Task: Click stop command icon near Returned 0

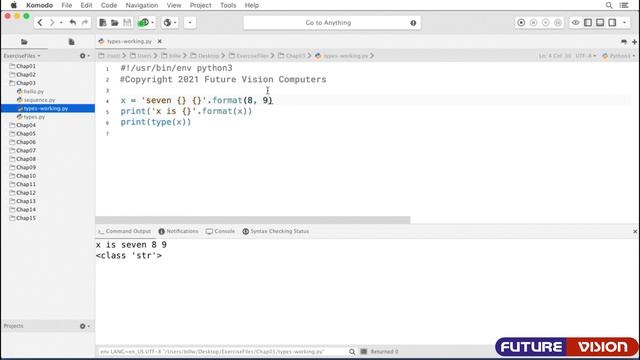Action: pos(364,351)
